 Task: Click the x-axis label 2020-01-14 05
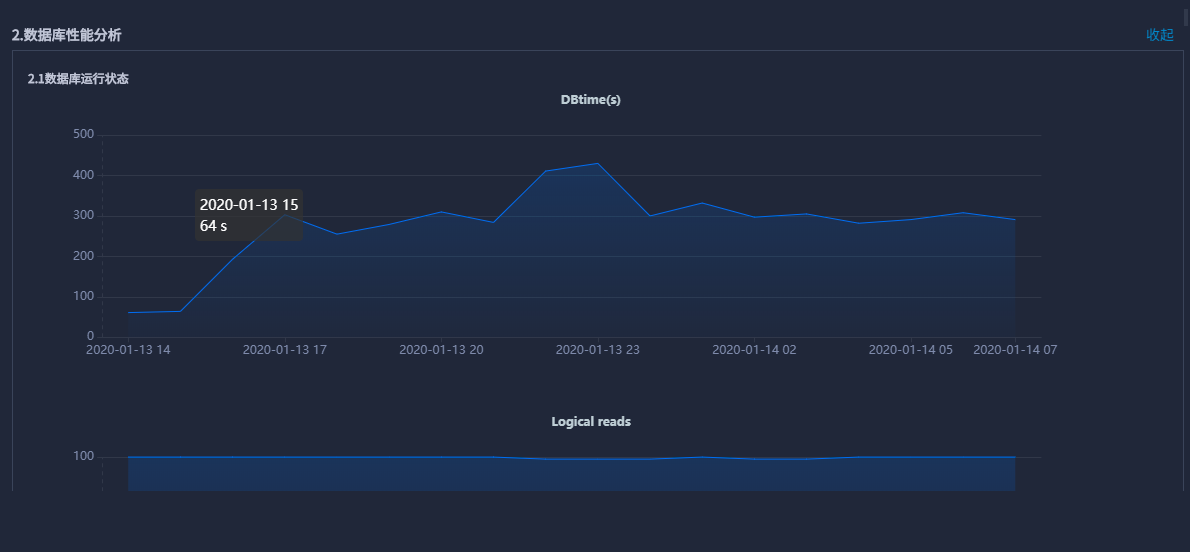coord(910,350)
